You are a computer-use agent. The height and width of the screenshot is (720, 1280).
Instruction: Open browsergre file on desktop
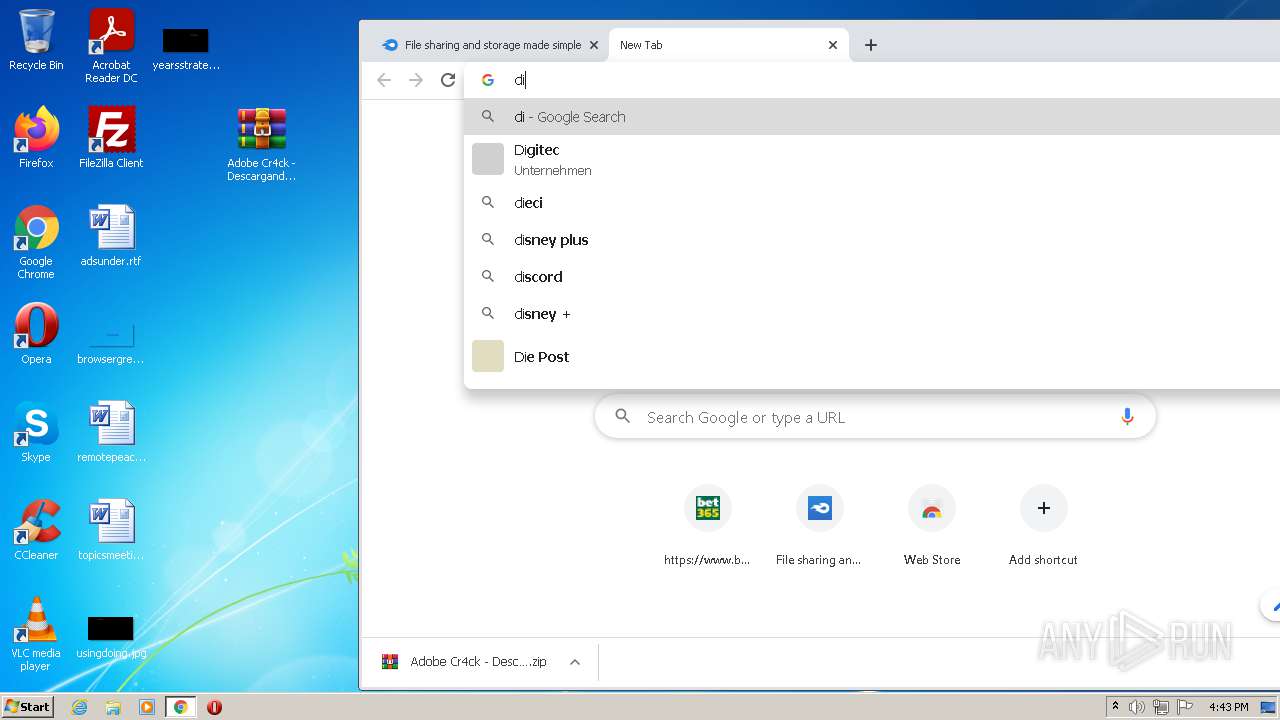(x=111, y=342)
